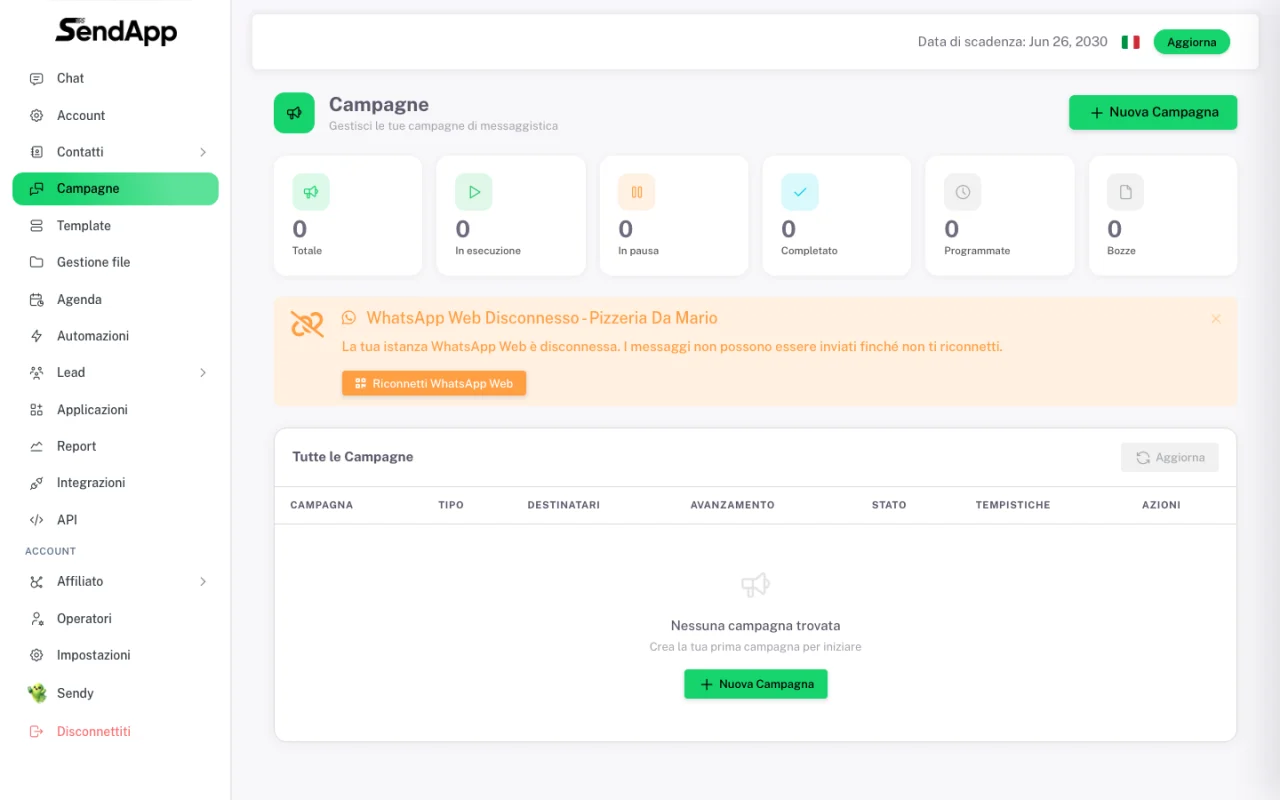Click the Integrazioni plug icon

(37, 483)
